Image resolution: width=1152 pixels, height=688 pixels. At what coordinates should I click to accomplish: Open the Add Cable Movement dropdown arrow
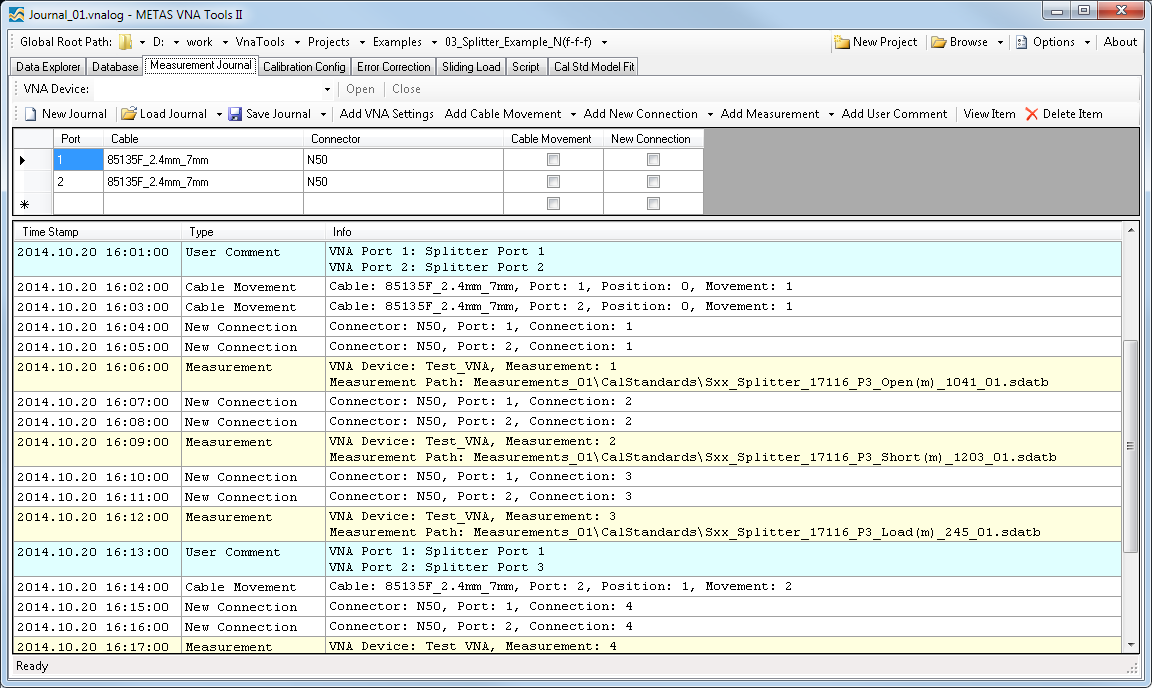(573, 114)
